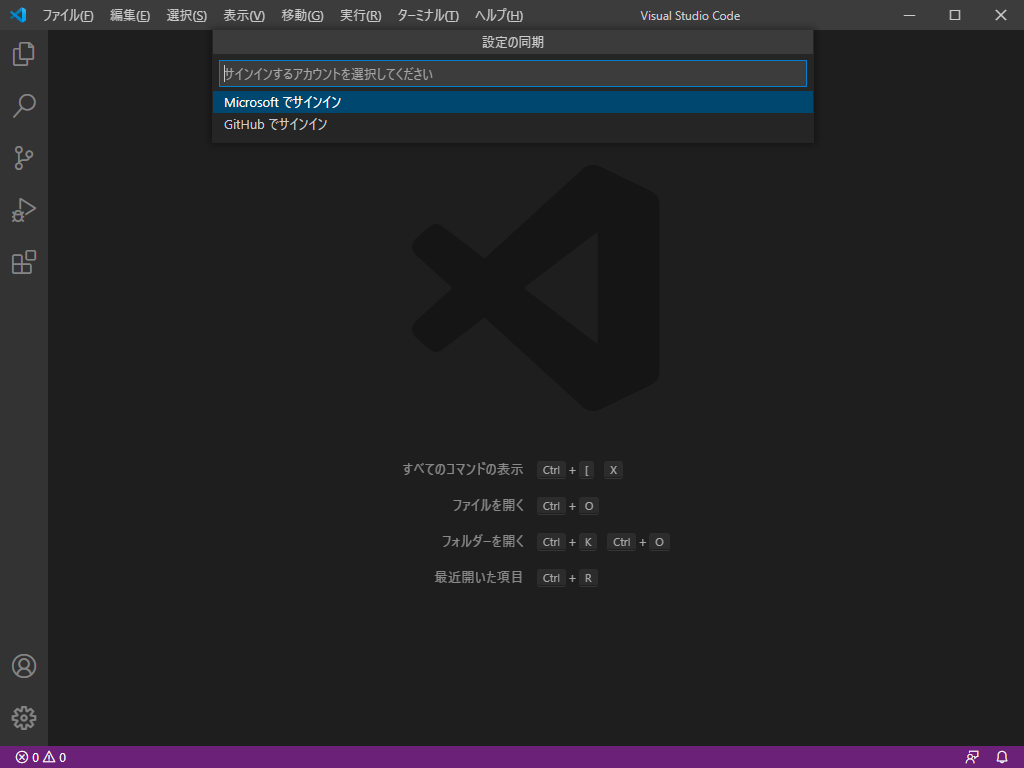Open the 表示(V) menu
The height and width of the screenshot is (768, 1024).
pyautogui.click(x=244, y=16)
